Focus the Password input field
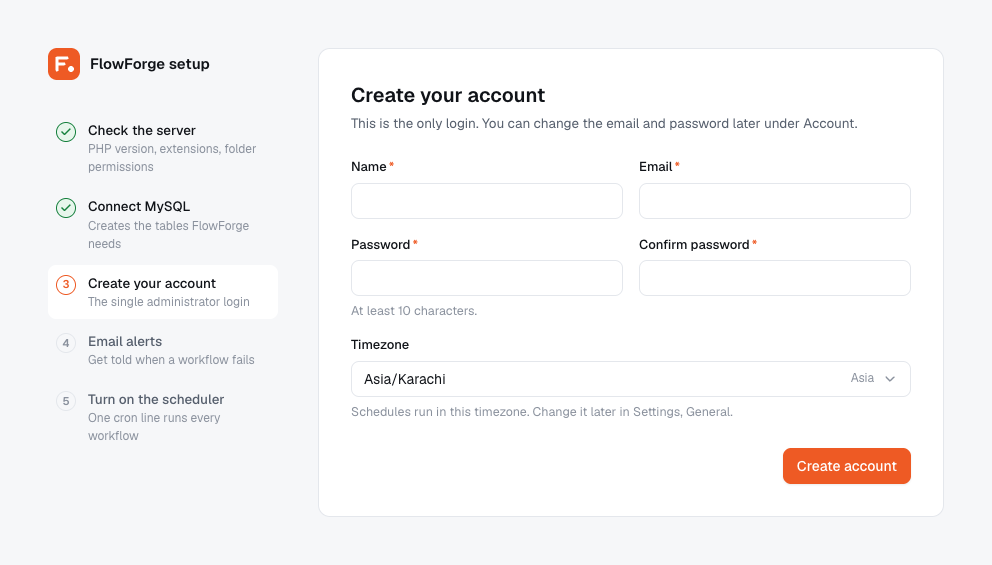This screenshot has width=992, height=565. 487,278
